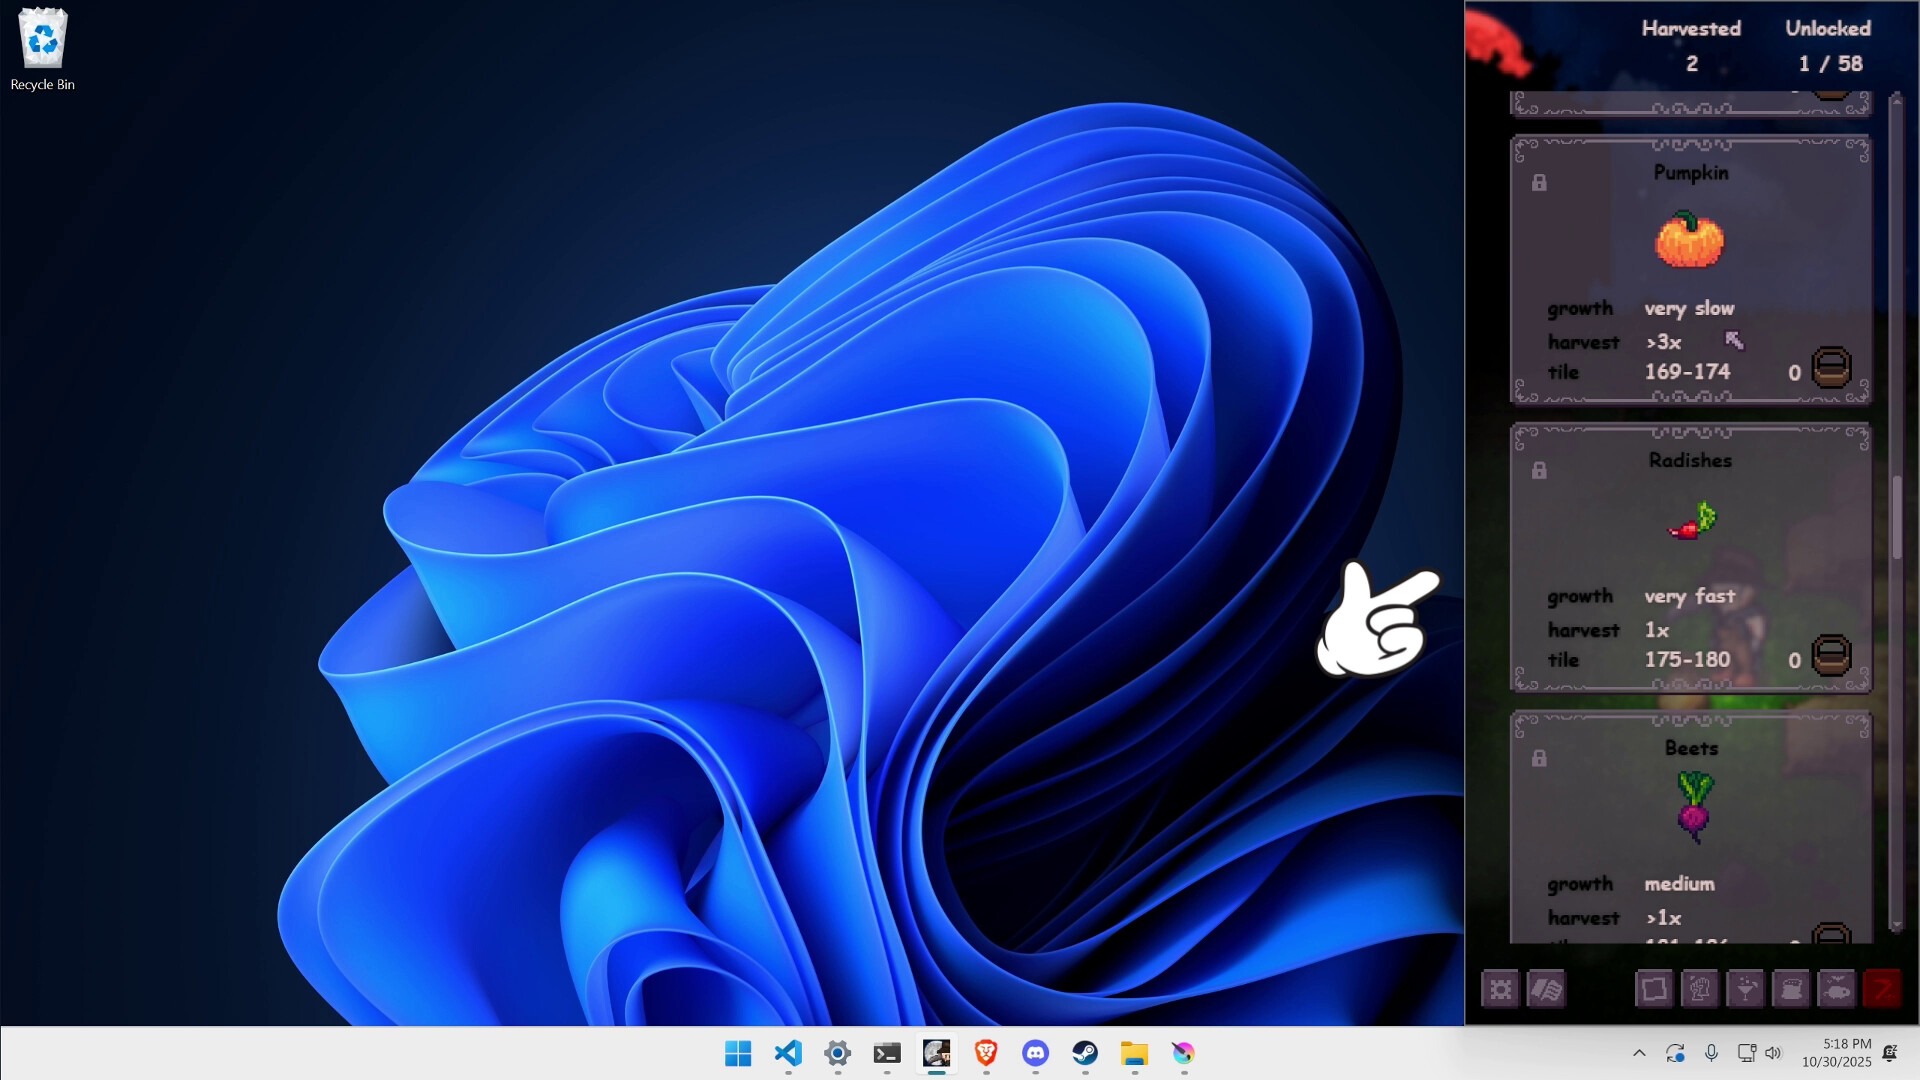
Task: Click the glove icon in the toolbar
Action: click(x=1701, y=989)
